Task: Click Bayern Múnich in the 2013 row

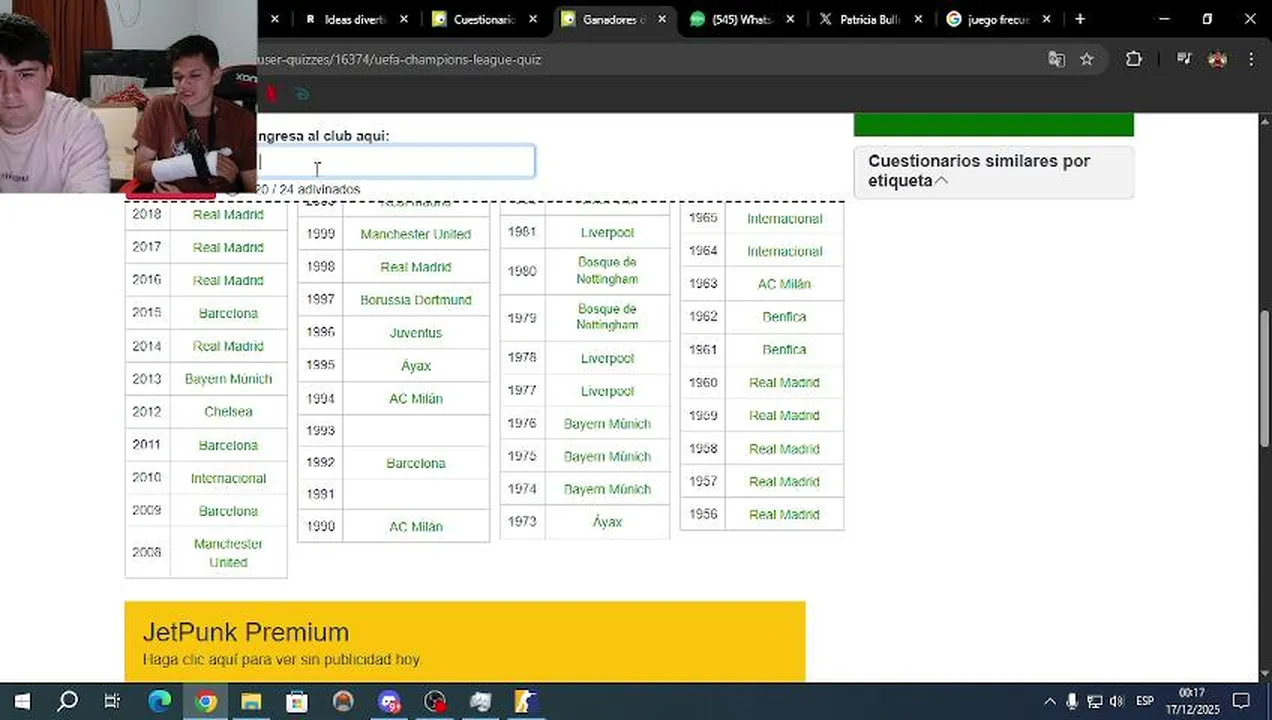Action: coord(228,379)
